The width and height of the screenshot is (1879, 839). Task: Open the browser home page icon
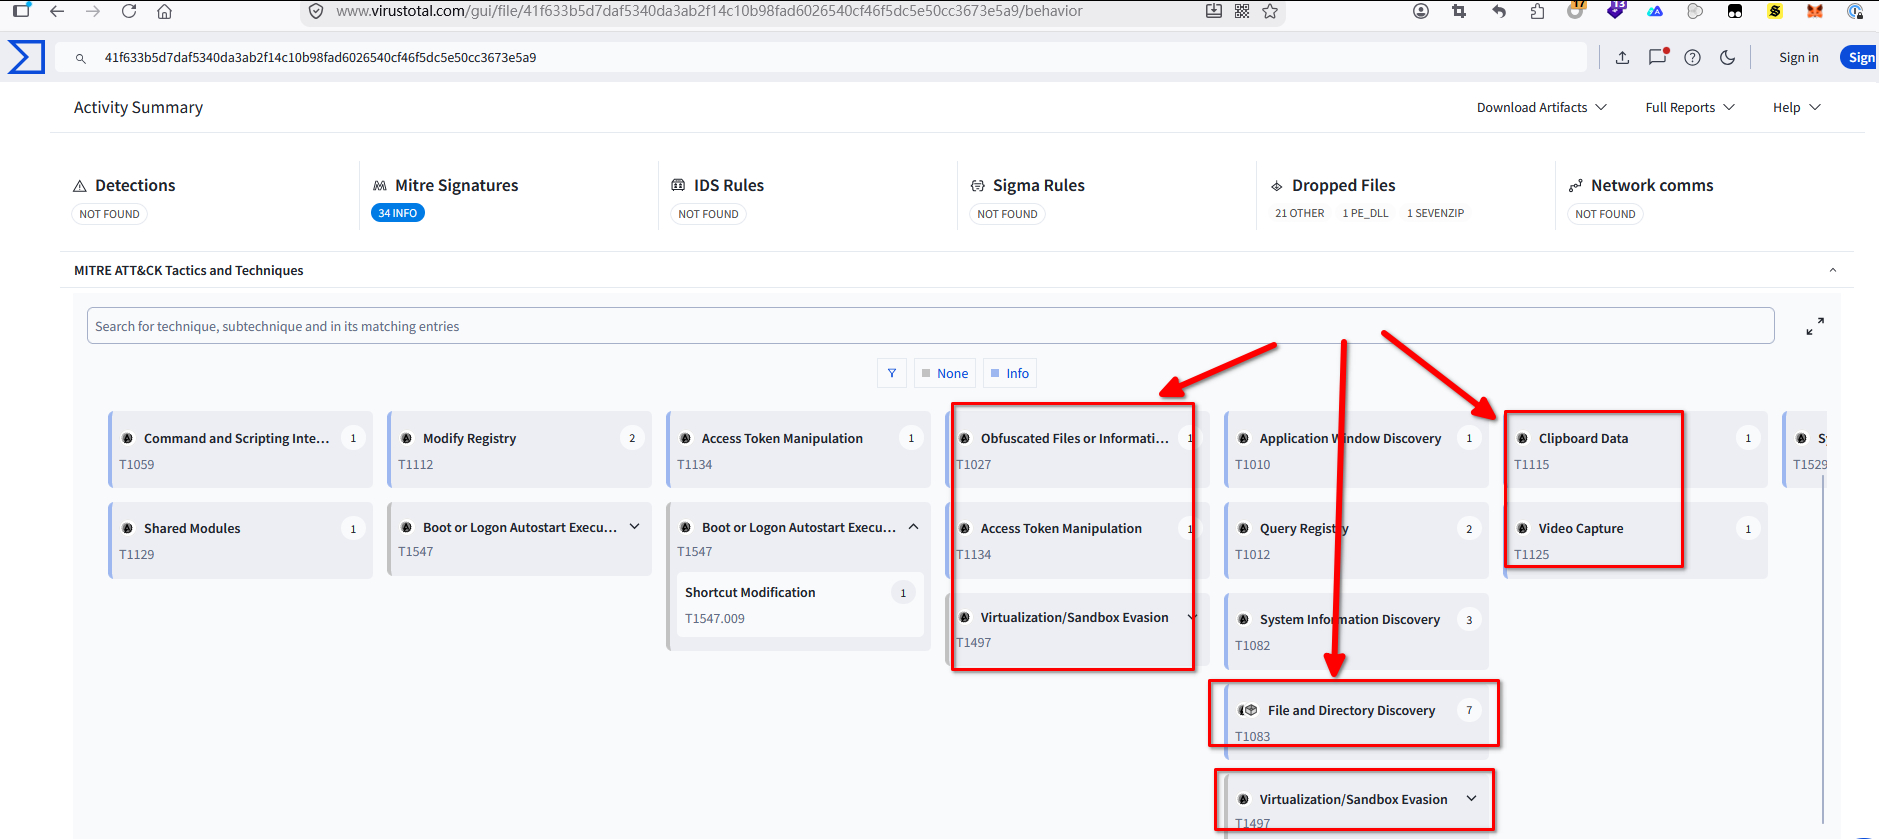tap(165, 12)
